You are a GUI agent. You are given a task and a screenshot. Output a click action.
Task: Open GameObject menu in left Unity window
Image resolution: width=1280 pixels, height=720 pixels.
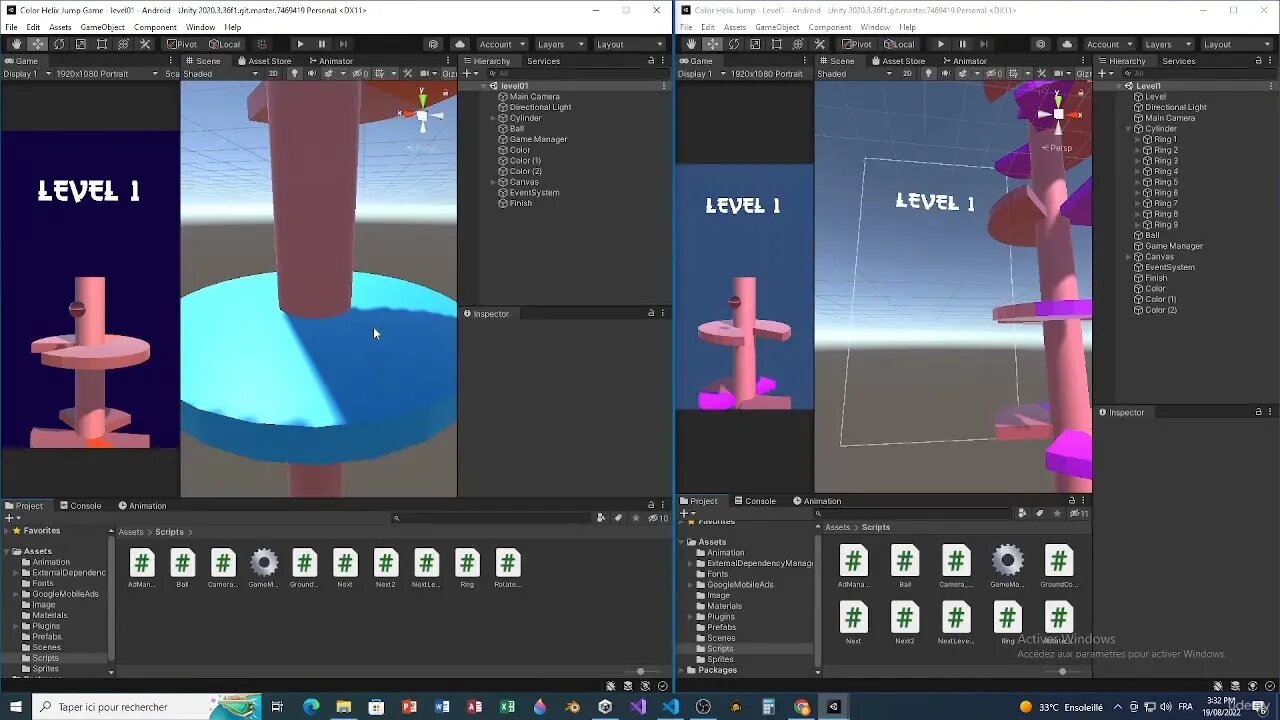coord(100,27)
